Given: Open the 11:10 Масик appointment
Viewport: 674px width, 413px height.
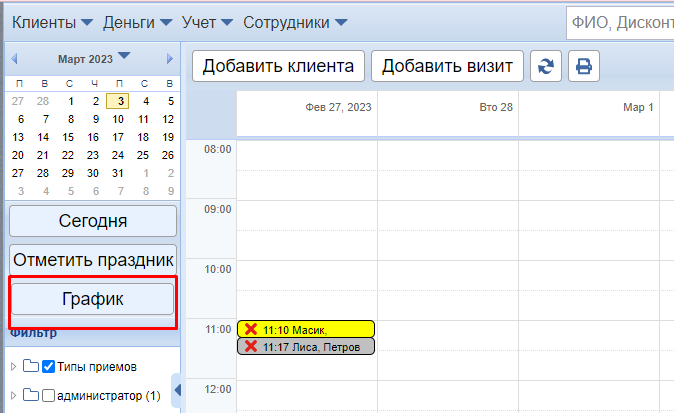Looking at the screenshot, I should tap(306, 329).
